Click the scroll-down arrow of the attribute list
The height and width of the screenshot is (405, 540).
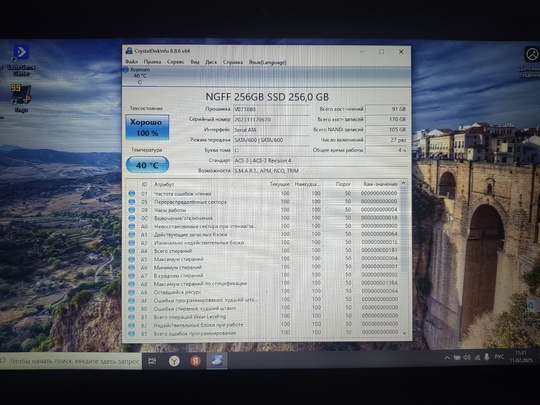(404, 333)
